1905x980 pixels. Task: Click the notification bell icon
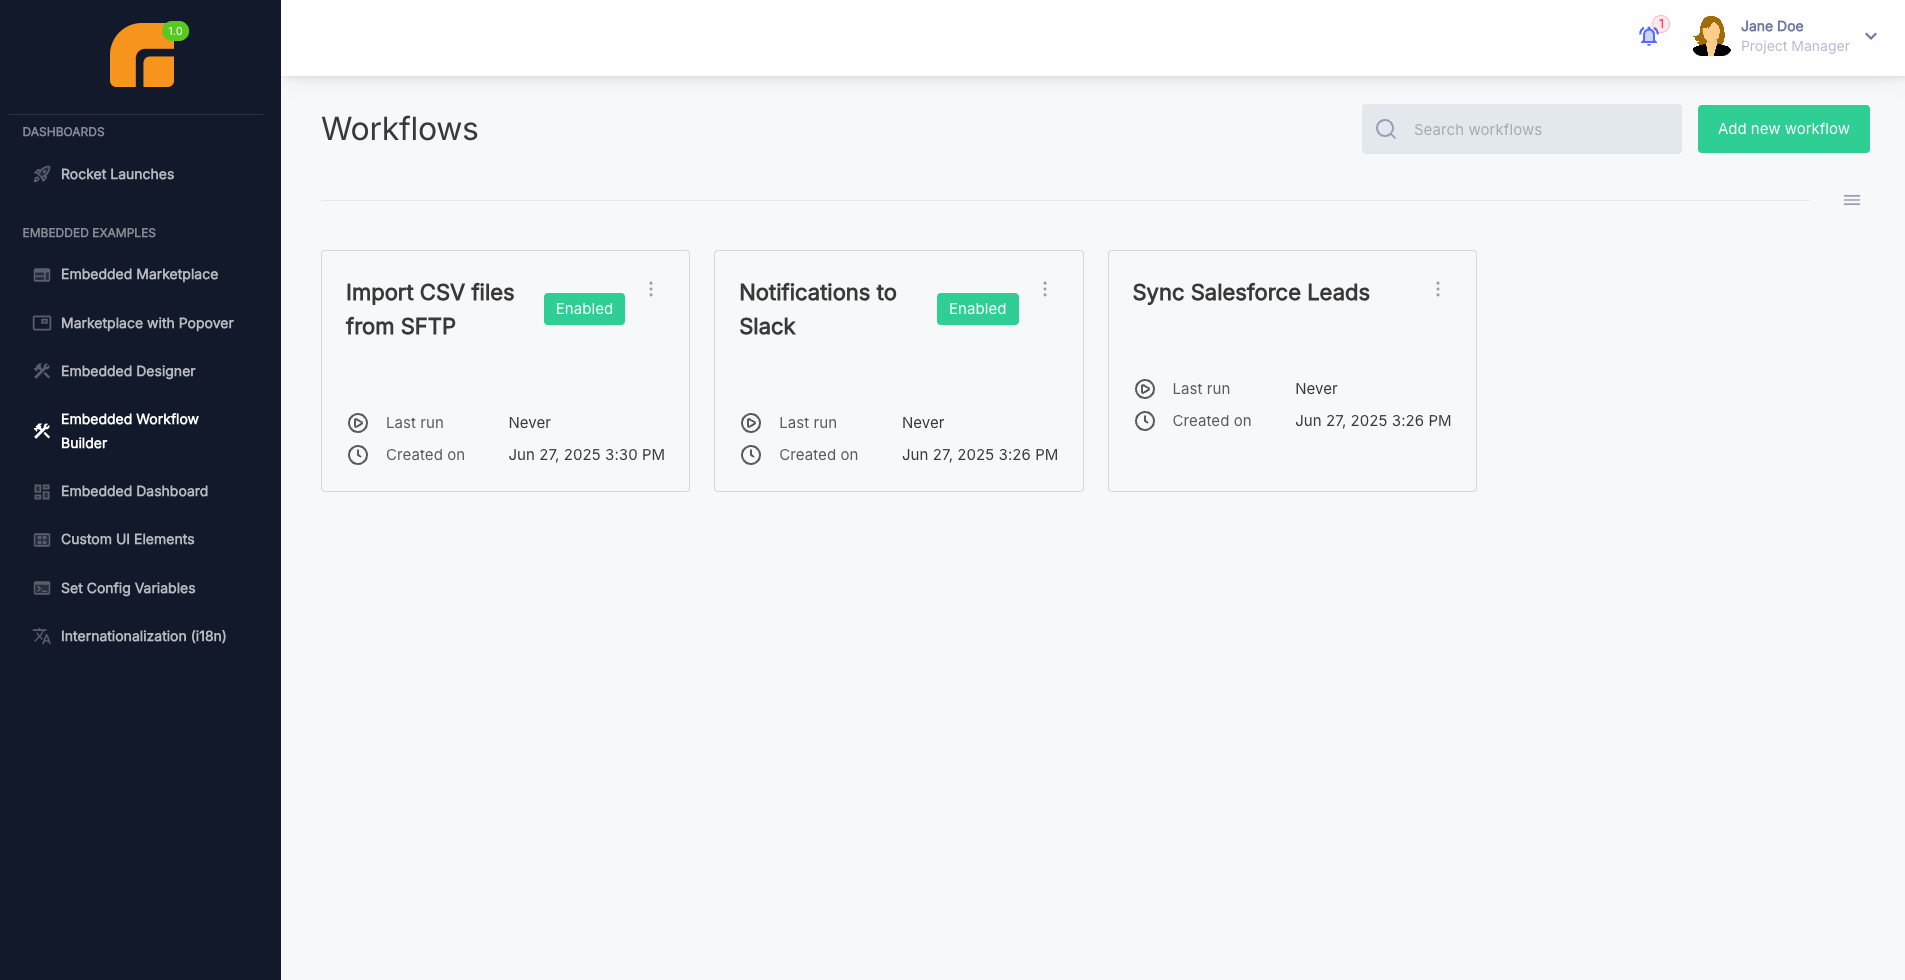[x=1648, y=35]
